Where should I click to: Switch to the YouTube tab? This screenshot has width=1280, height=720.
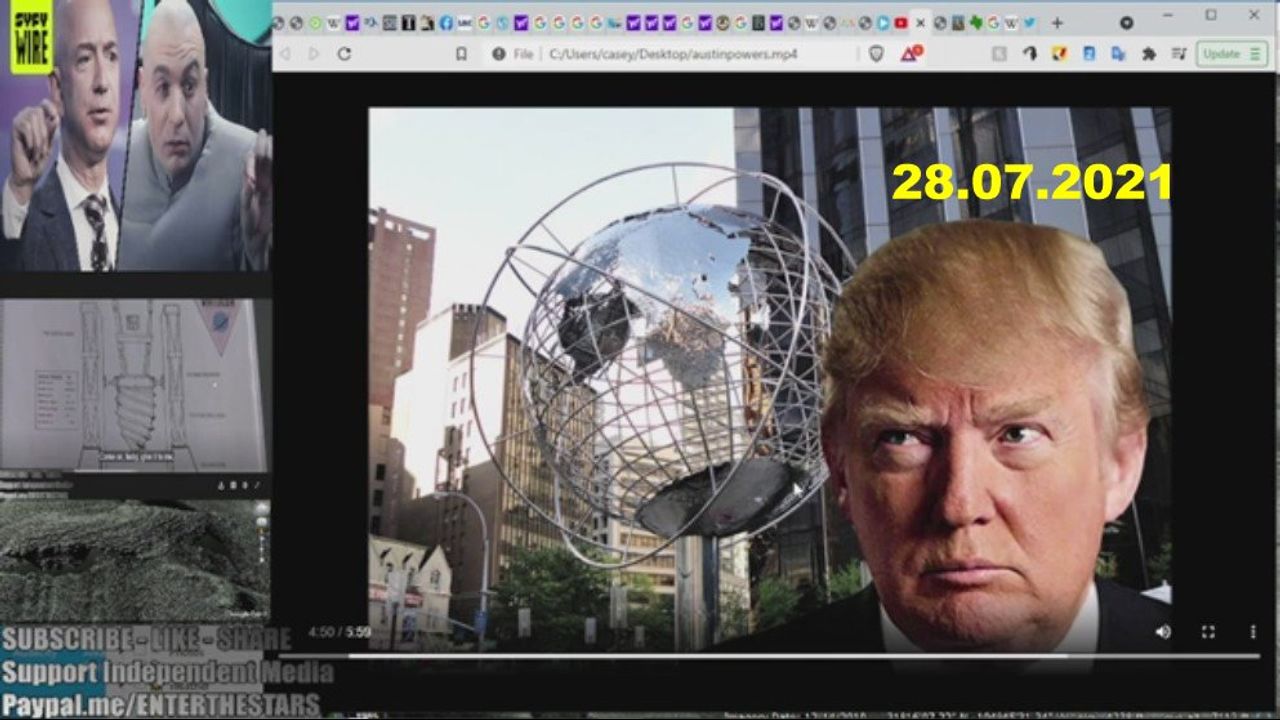[x=900, y=23]
